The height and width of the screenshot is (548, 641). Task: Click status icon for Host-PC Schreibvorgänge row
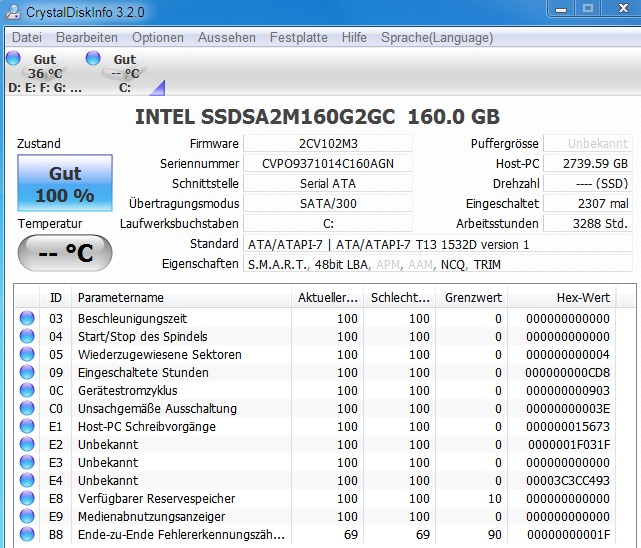27,426
